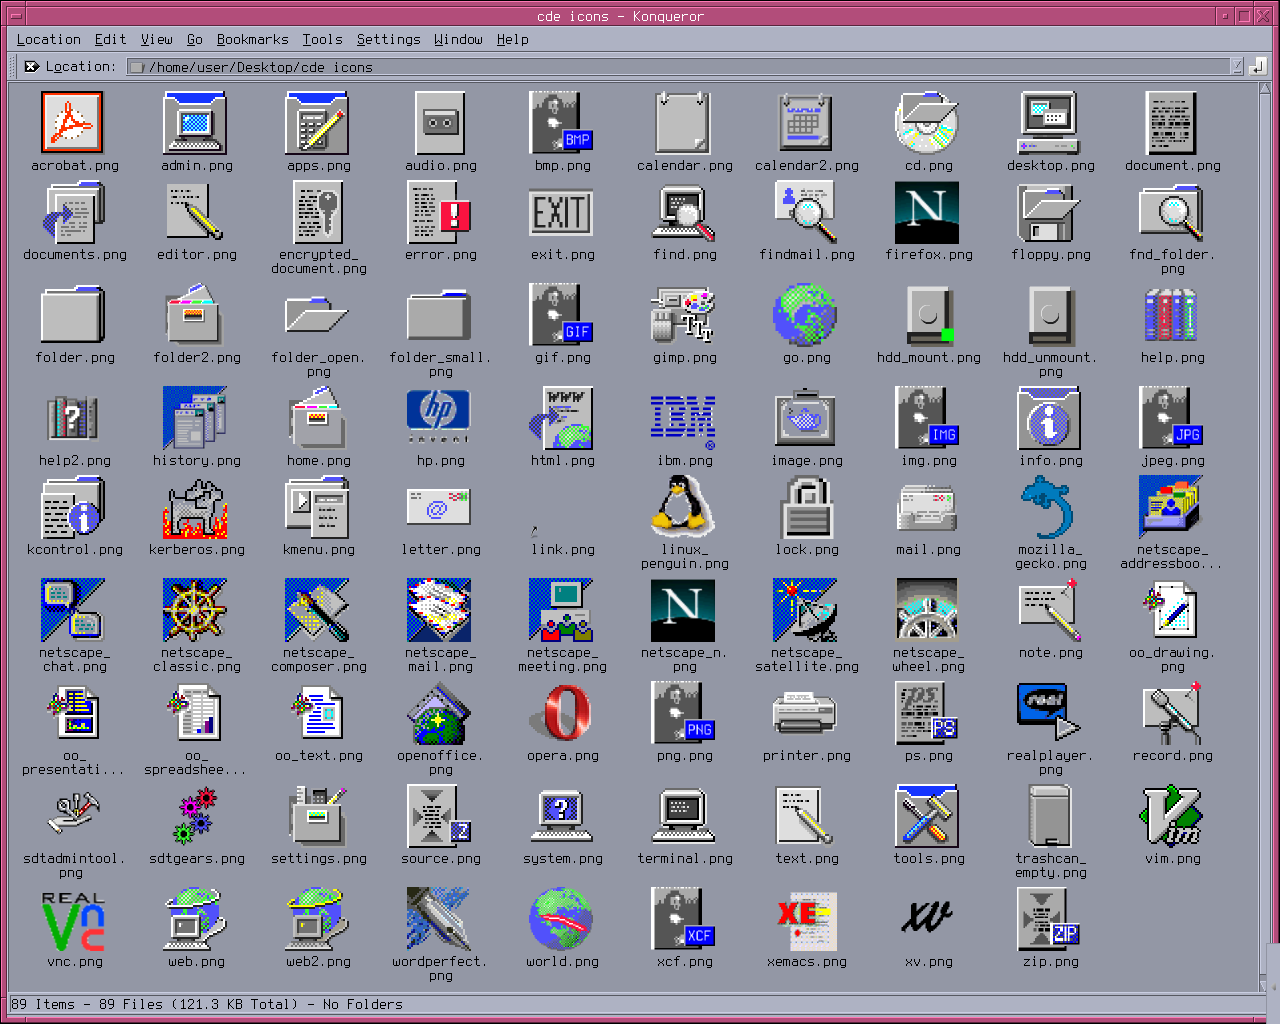1280x1024 pixels.
Task: Select the netscape_classic.png ship wheel icon
Action: (x=195, y=610)
